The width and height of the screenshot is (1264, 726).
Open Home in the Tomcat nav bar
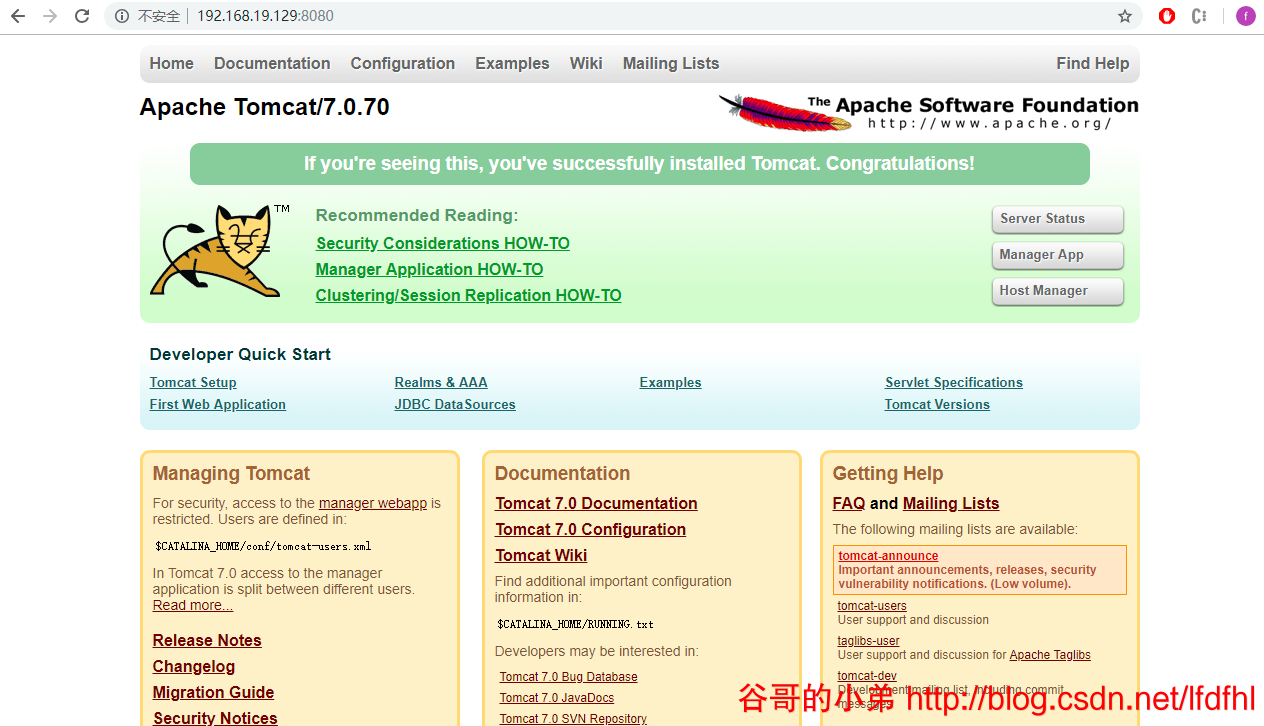tap(172, 63)
